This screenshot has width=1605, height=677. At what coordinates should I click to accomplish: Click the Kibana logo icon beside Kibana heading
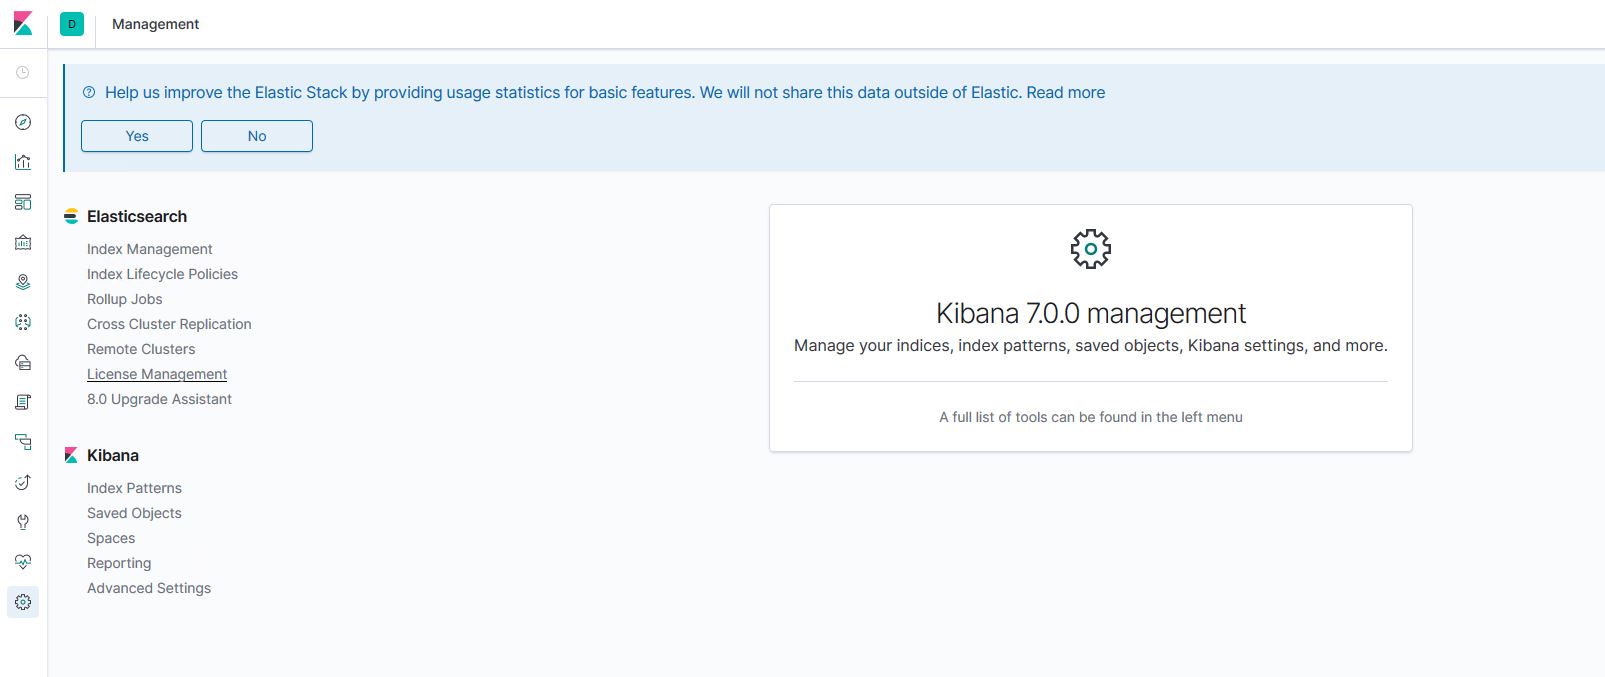tap(71, 455)
